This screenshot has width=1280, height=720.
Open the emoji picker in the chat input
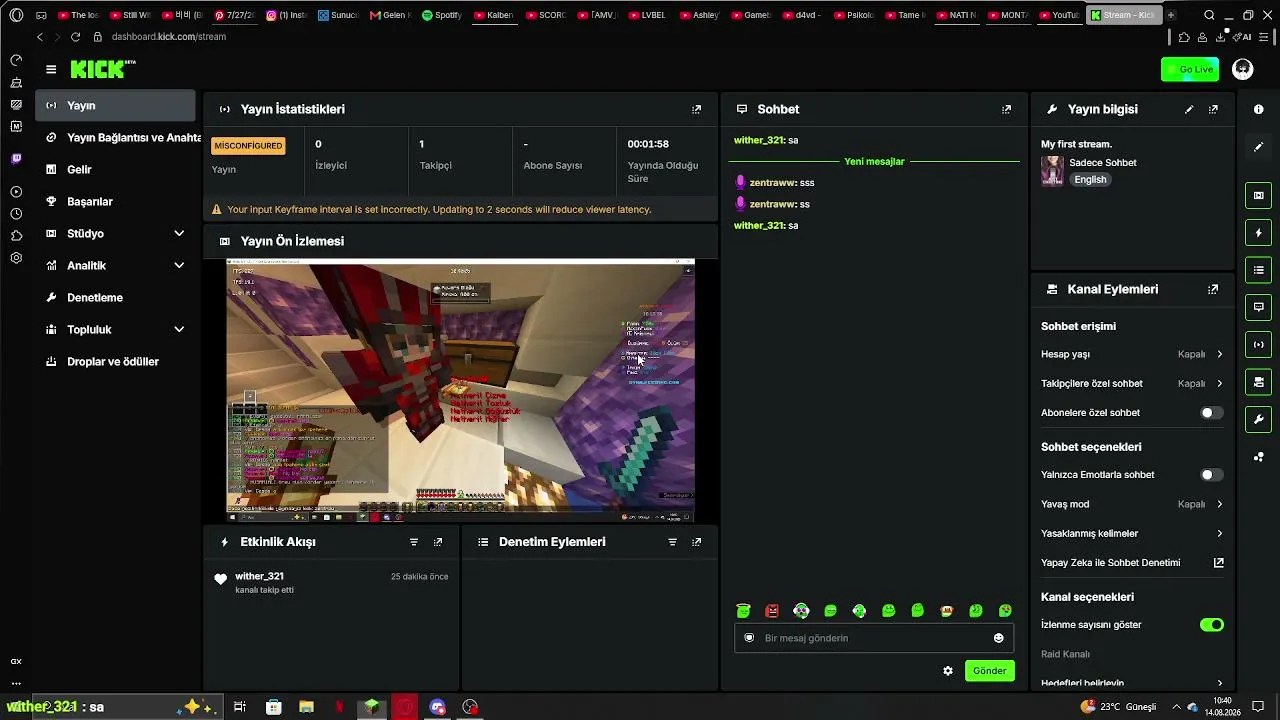(x=998, y=638)
